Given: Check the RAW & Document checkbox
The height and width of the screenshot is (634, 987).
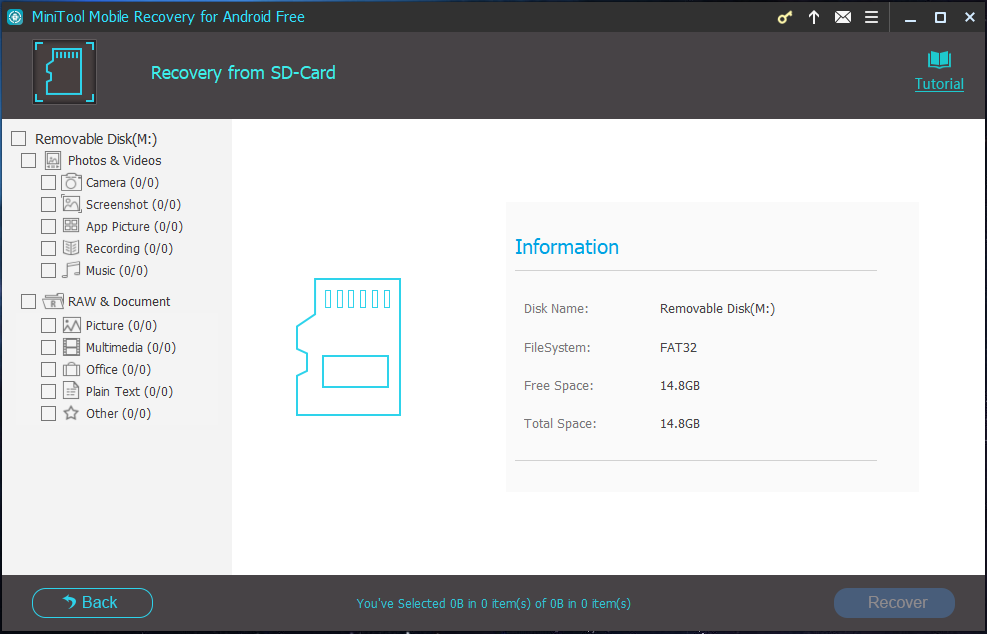Looking at the screenshot, I should tap(28, 302).
